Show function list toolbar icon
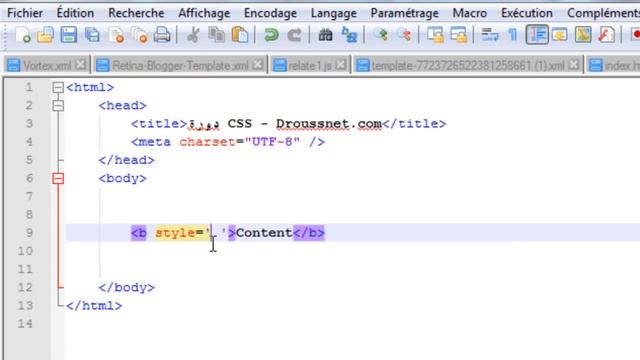This screenshot has width=640, height=360. 607,35
